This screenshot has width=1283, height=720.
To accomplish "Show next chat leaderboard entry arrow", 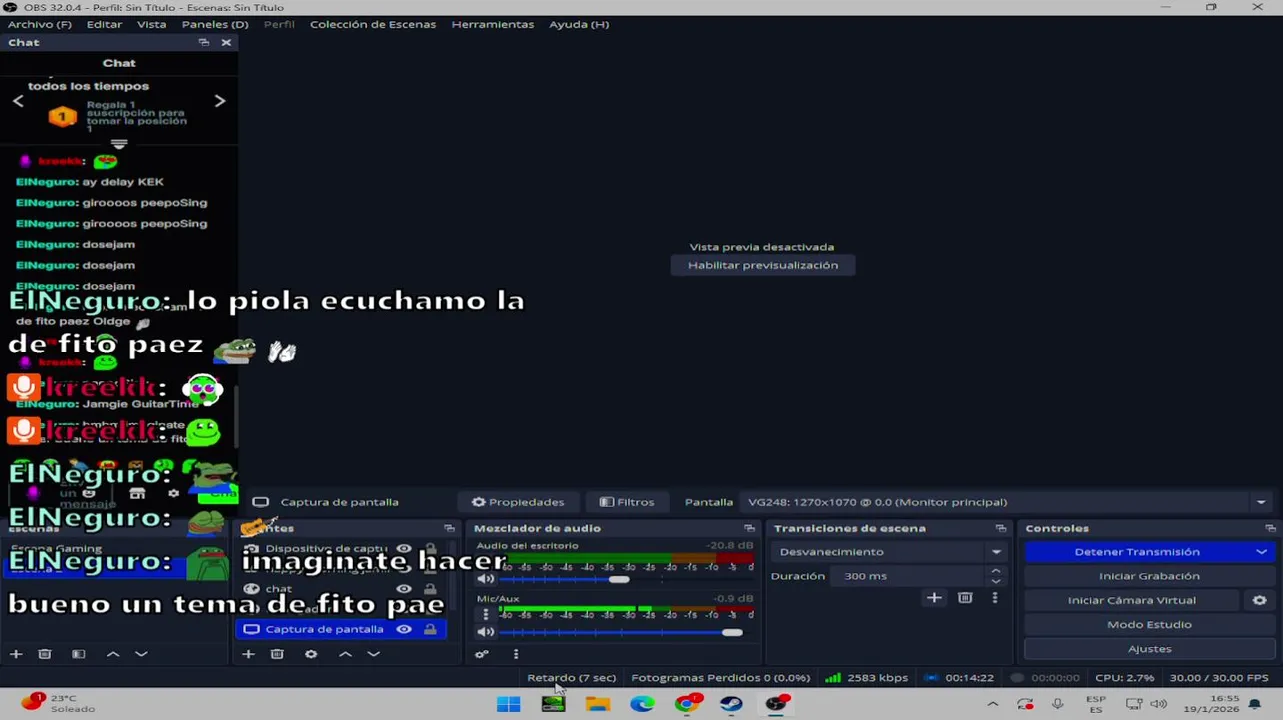I will [x=220, y=101].
